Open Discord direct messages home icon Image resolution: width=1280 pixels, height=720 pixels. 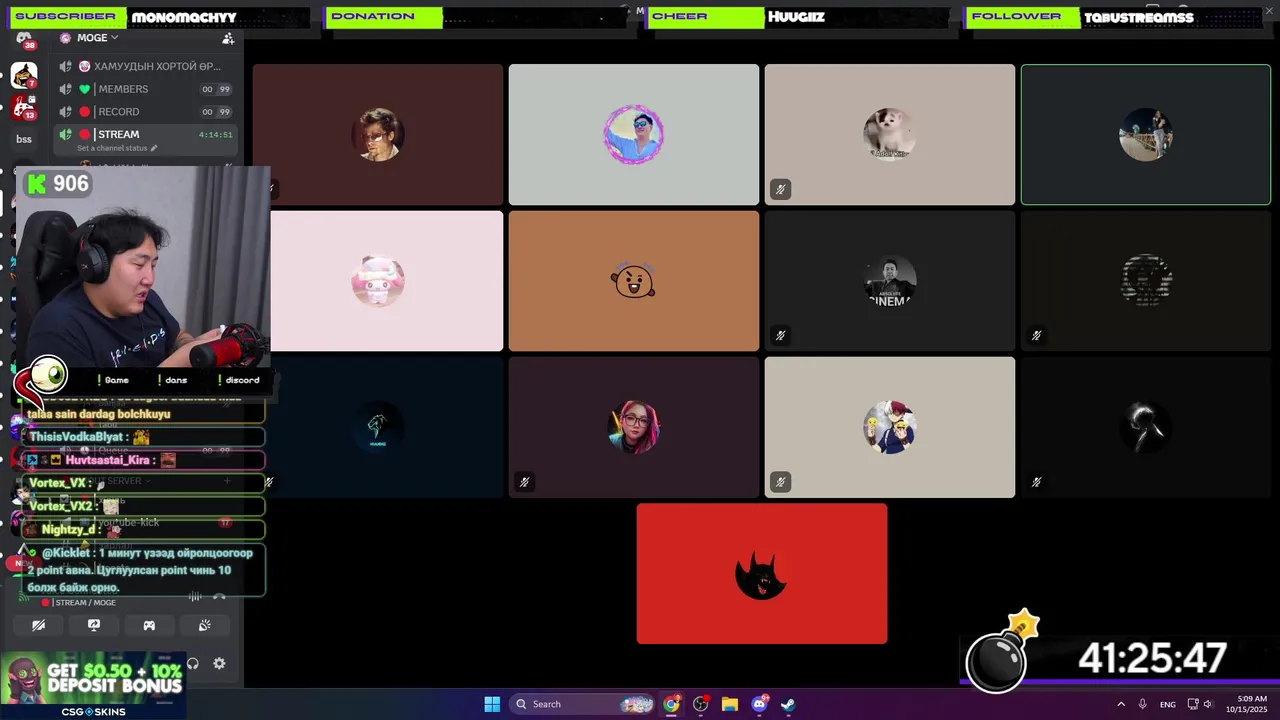(x=23, y=40)
